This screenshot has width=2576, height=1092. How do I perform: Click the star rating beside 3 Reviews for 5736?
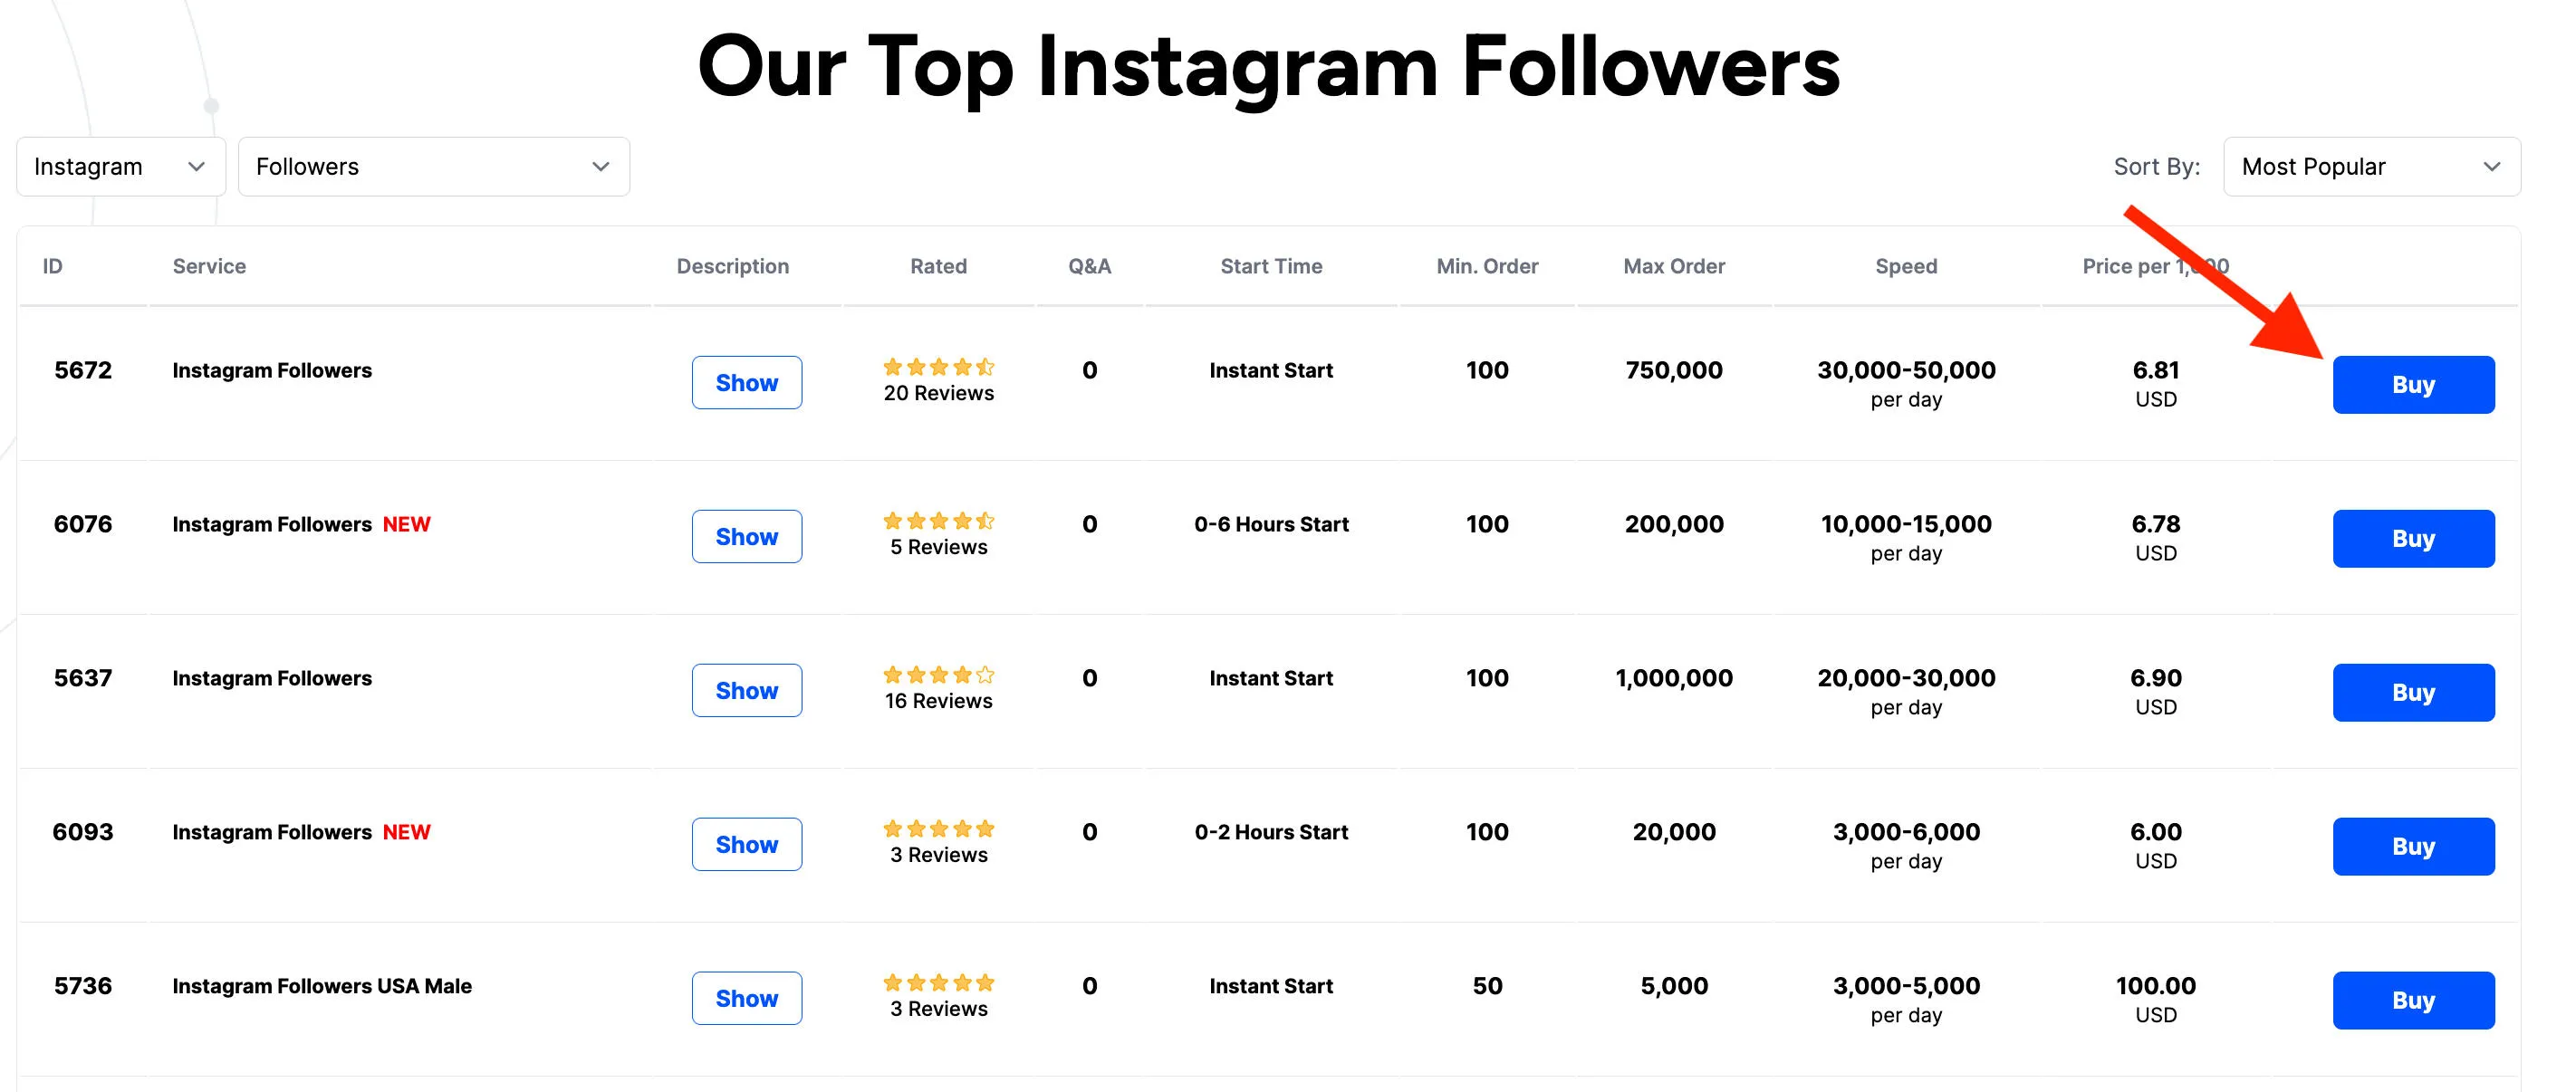938,982
